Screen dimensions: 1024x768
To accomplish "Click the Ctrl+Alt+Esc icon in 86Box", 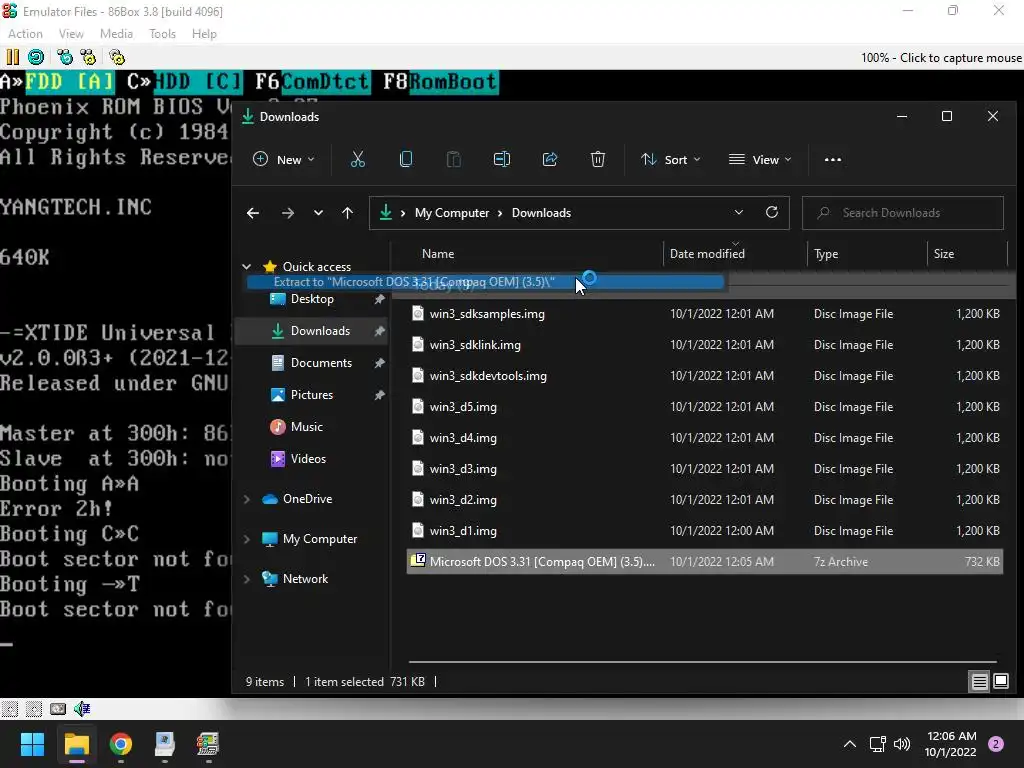I will click(x=88, y=57).
